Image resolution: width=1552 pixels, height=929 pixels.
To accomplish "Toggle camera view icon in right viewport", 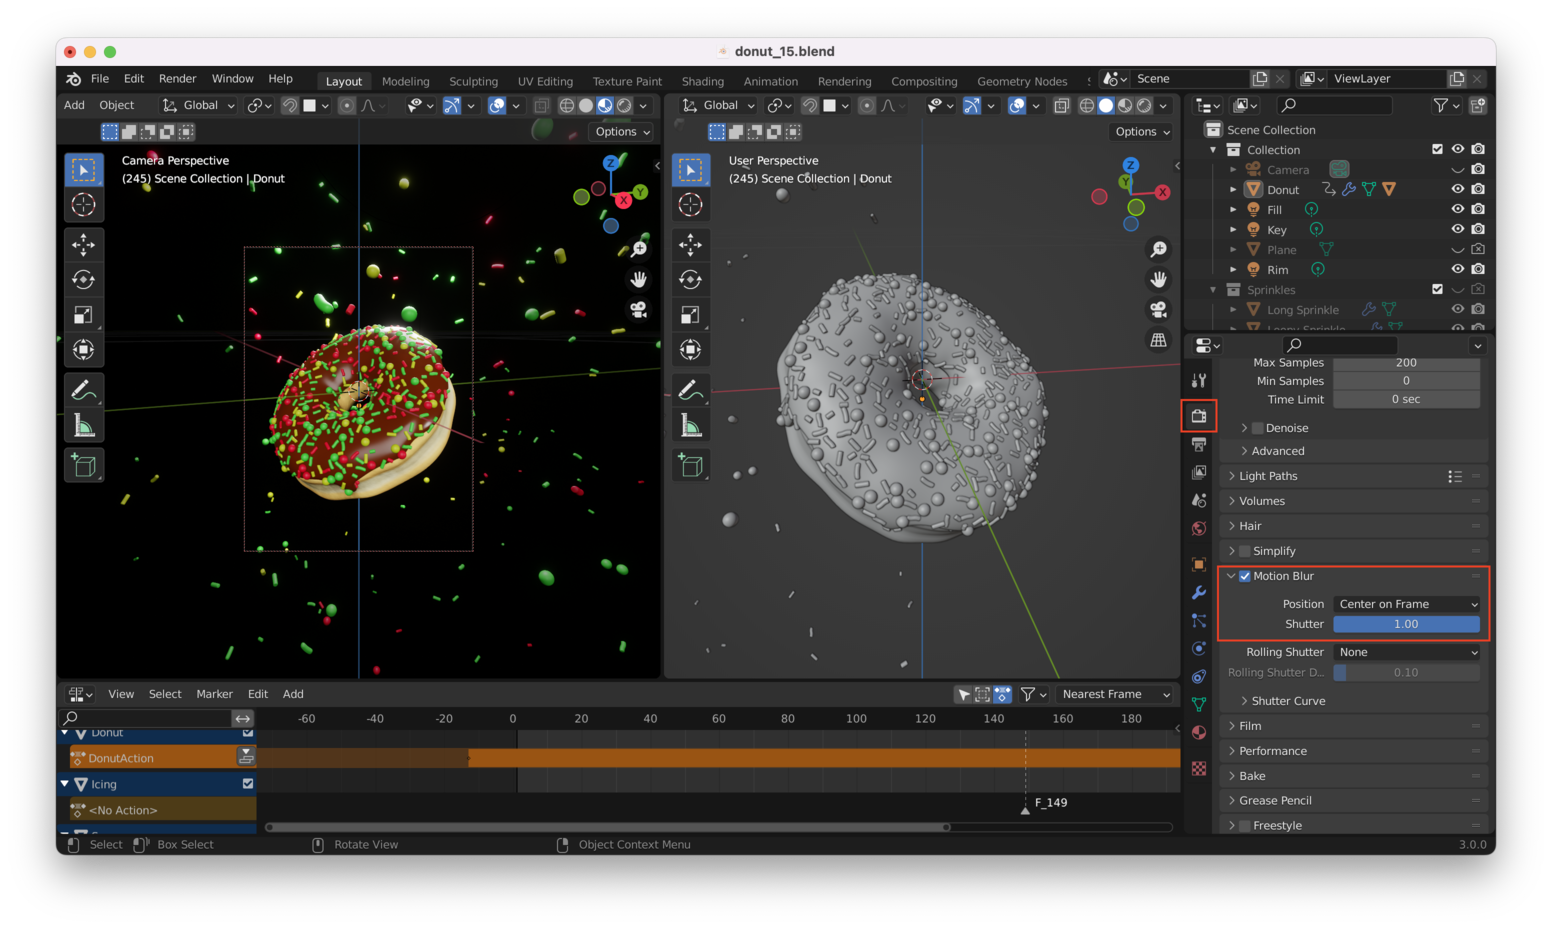I will coord(1158,310).
